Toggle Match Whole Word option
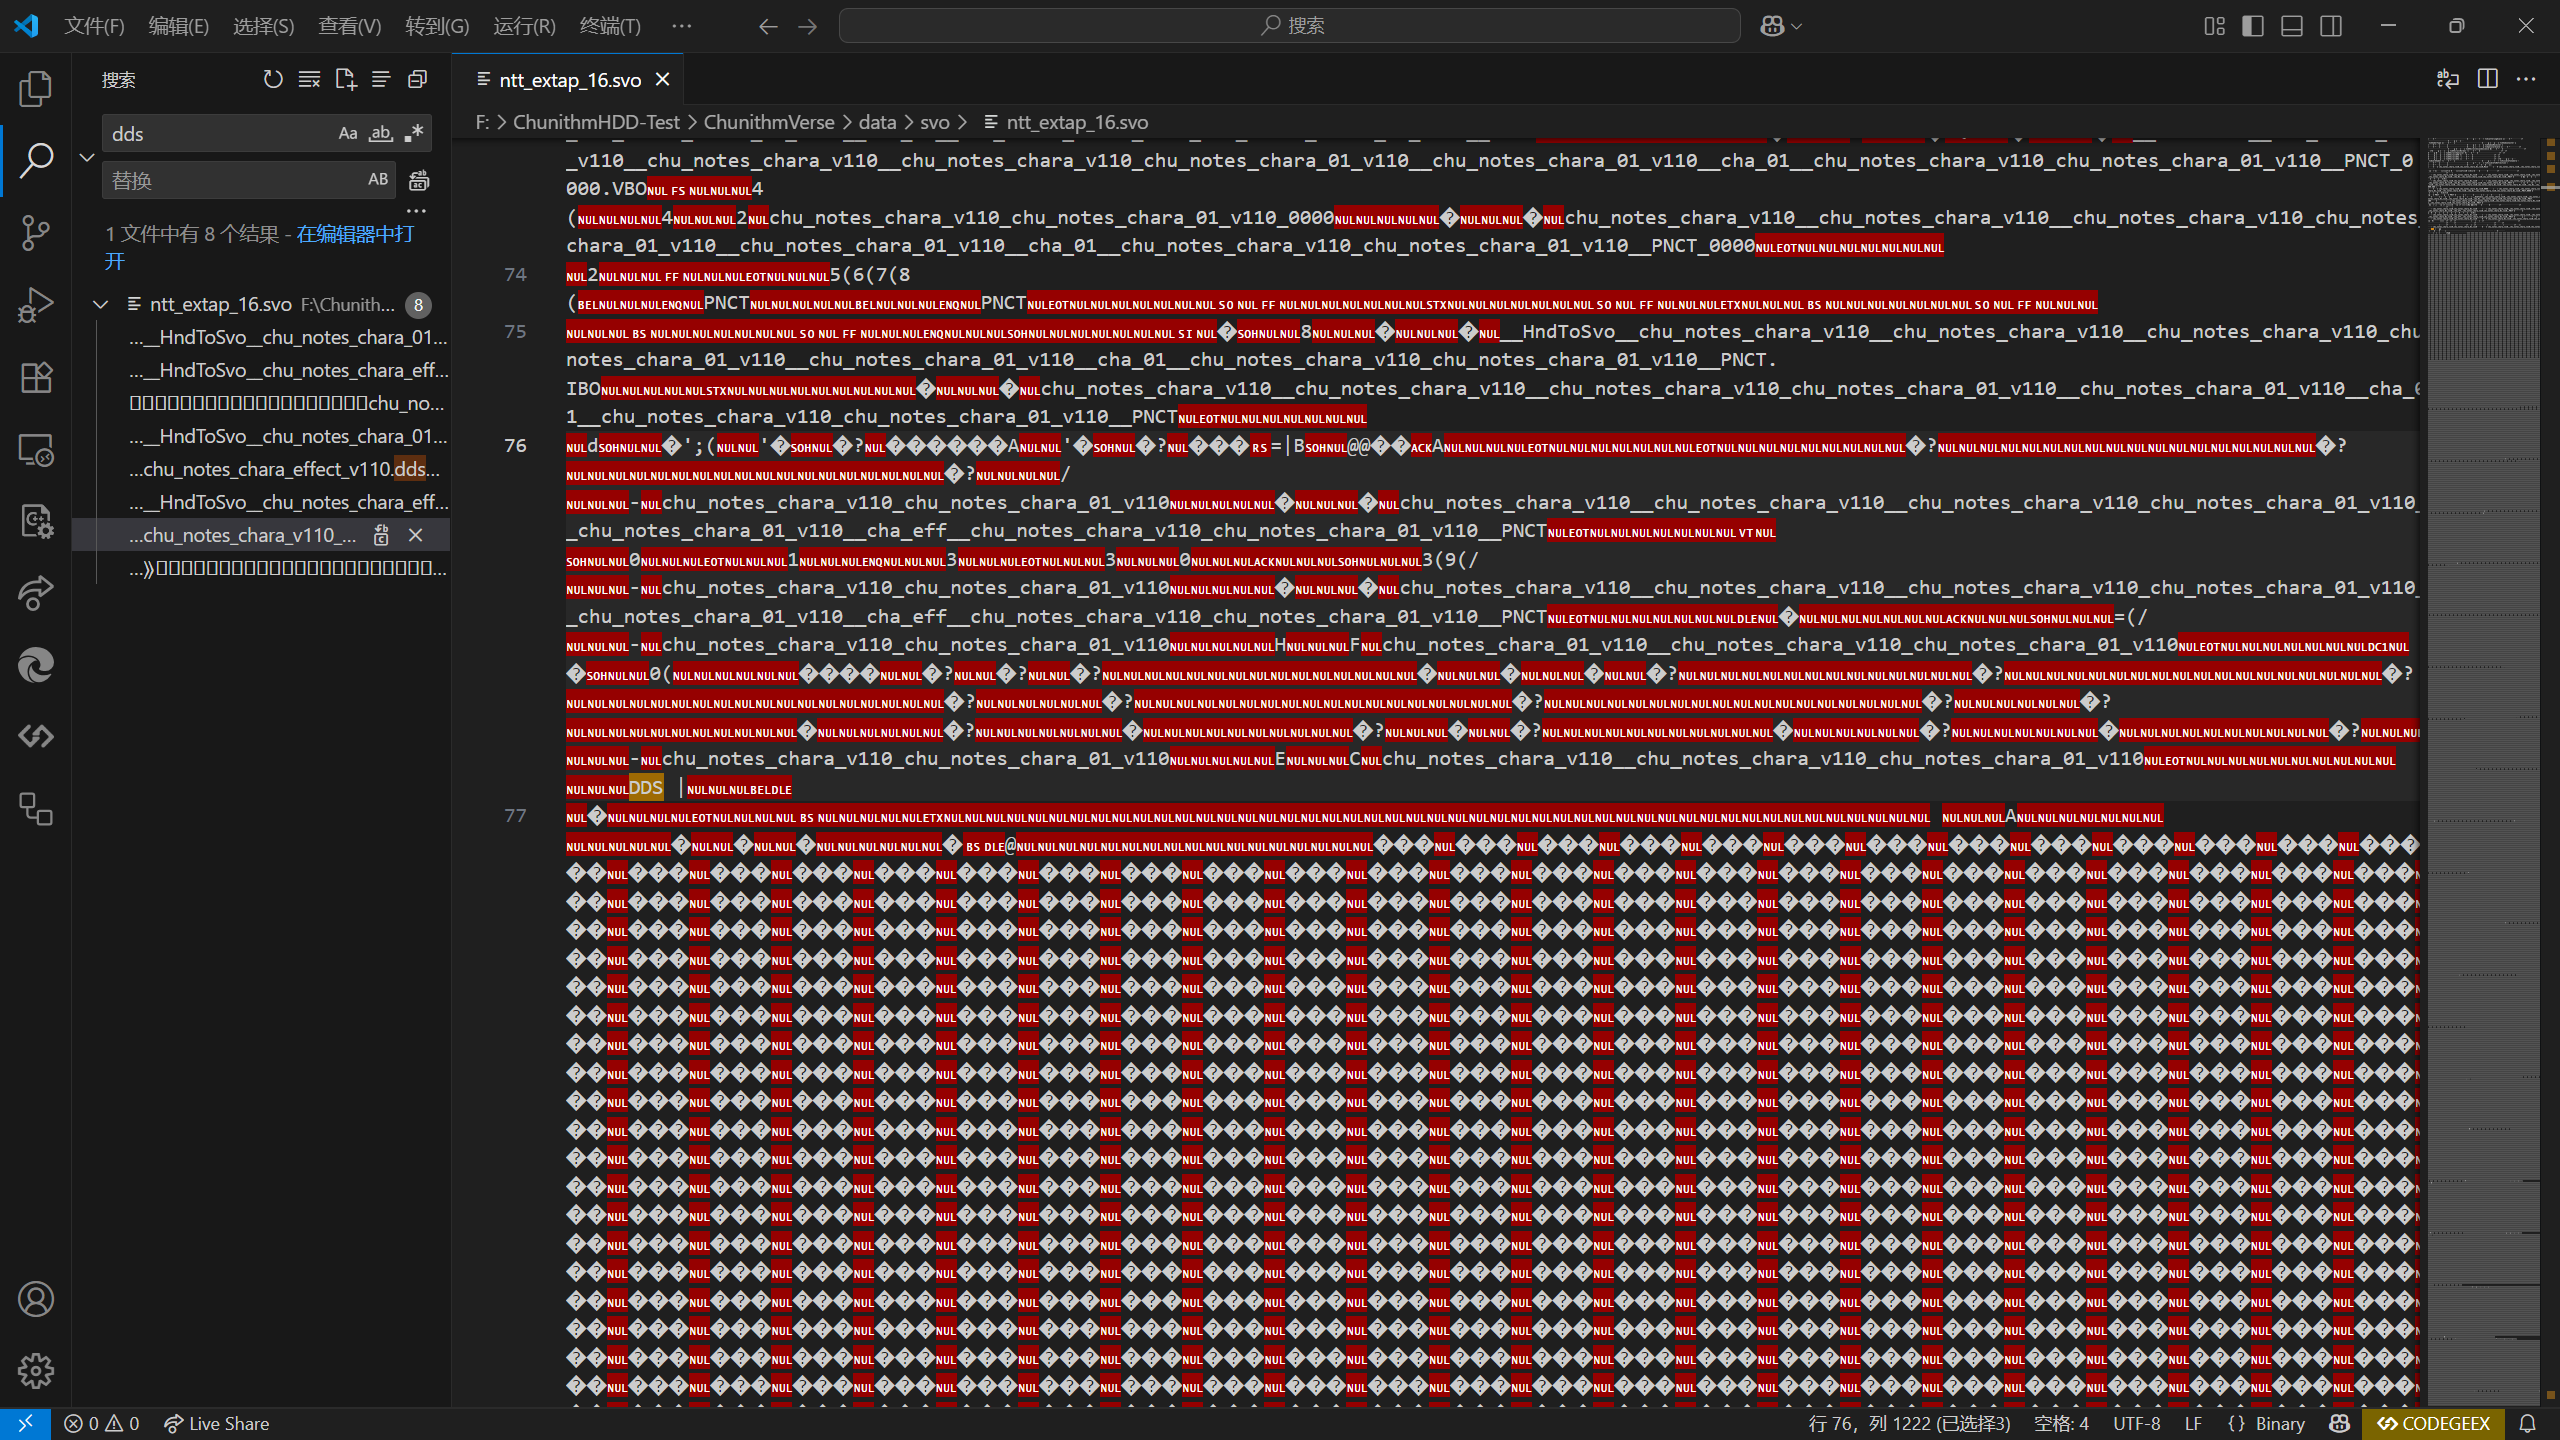Image resolution: width=2560 pixels, height=1440 pixels. click(x=380, y=133)
